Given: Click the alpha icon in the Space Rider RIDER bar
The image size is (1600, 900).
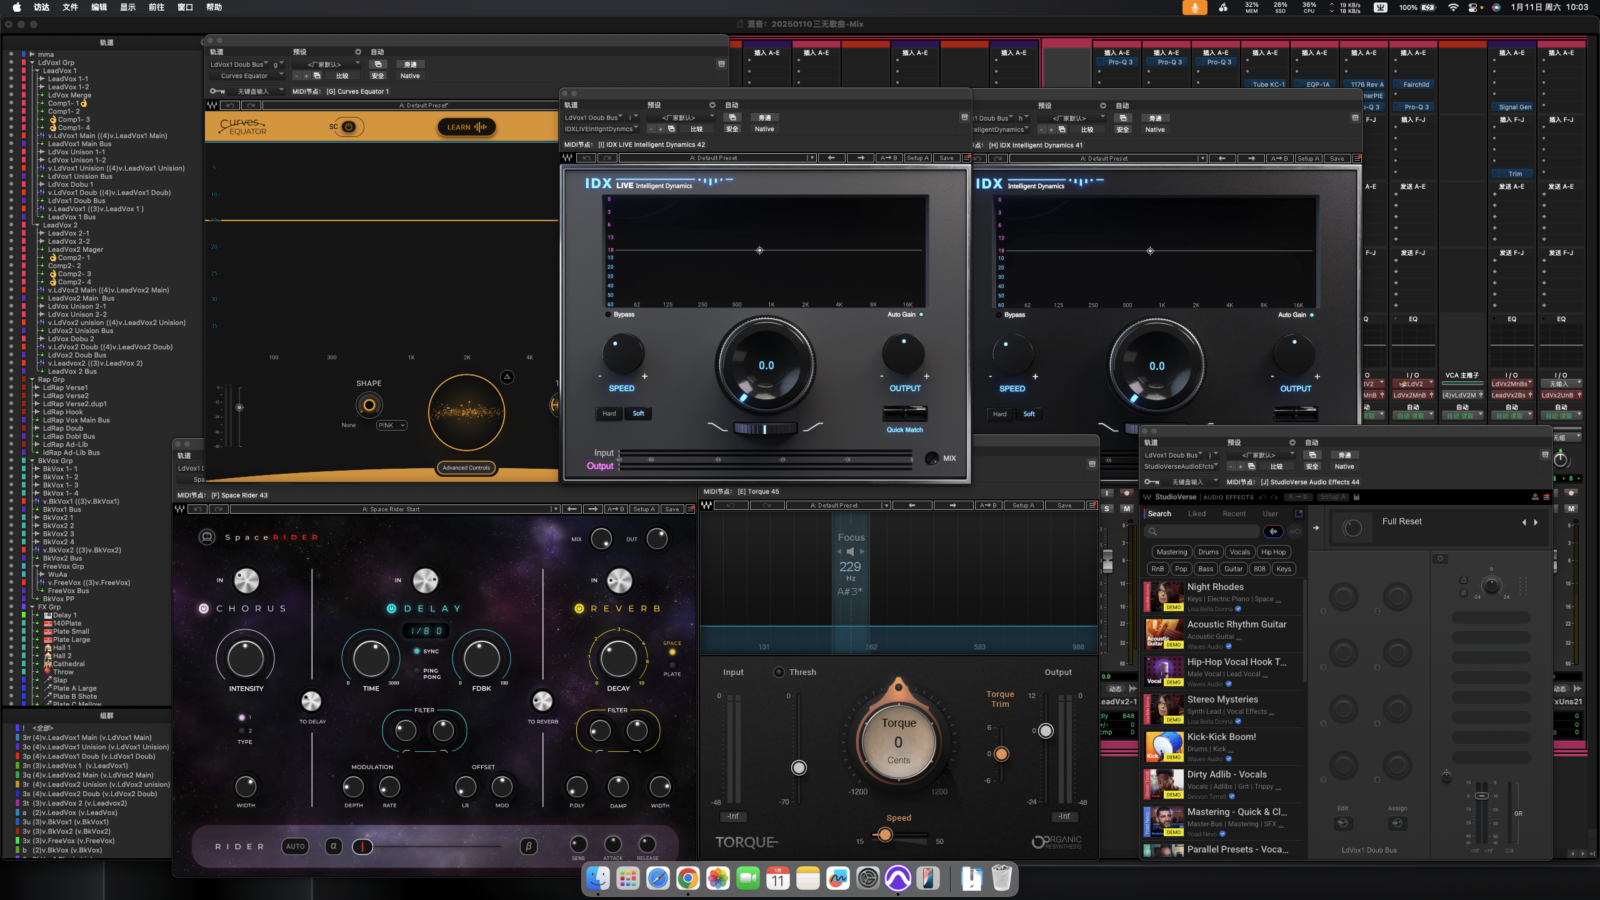Looking at the screenshot, I should coord(334,846).
